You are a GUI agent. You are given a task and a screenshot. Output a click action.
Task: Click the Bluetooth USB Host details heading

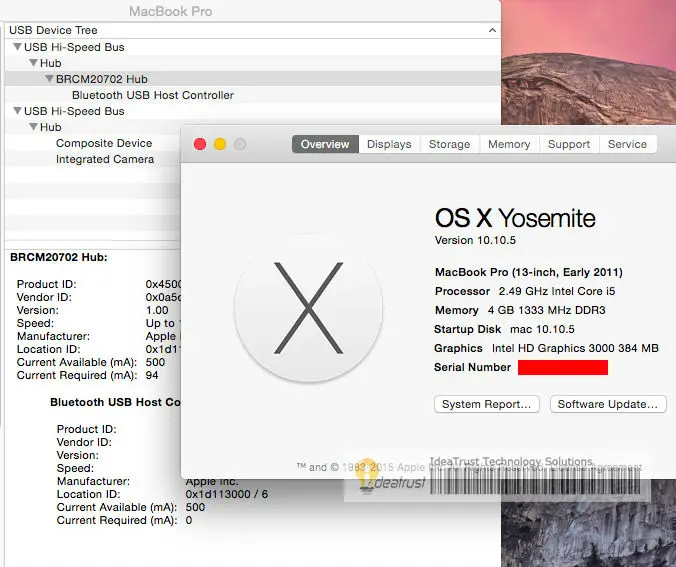pos(115,402)
